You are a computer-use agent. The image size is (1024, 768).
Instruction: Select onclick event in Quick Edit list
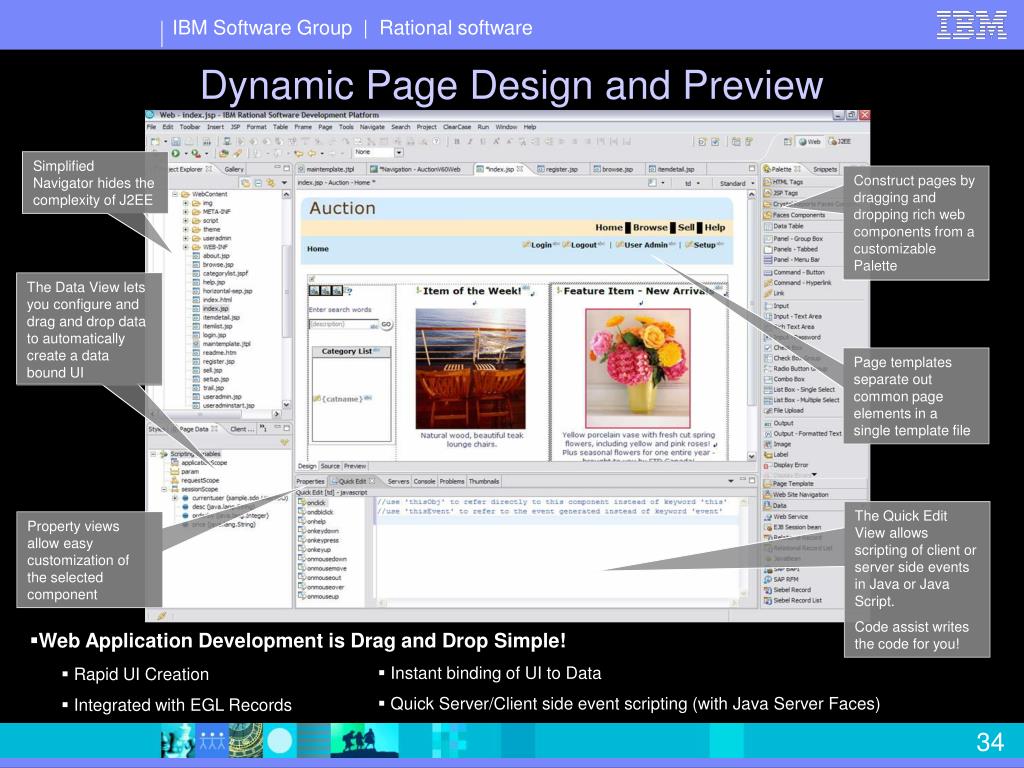[x=312, y=503]
